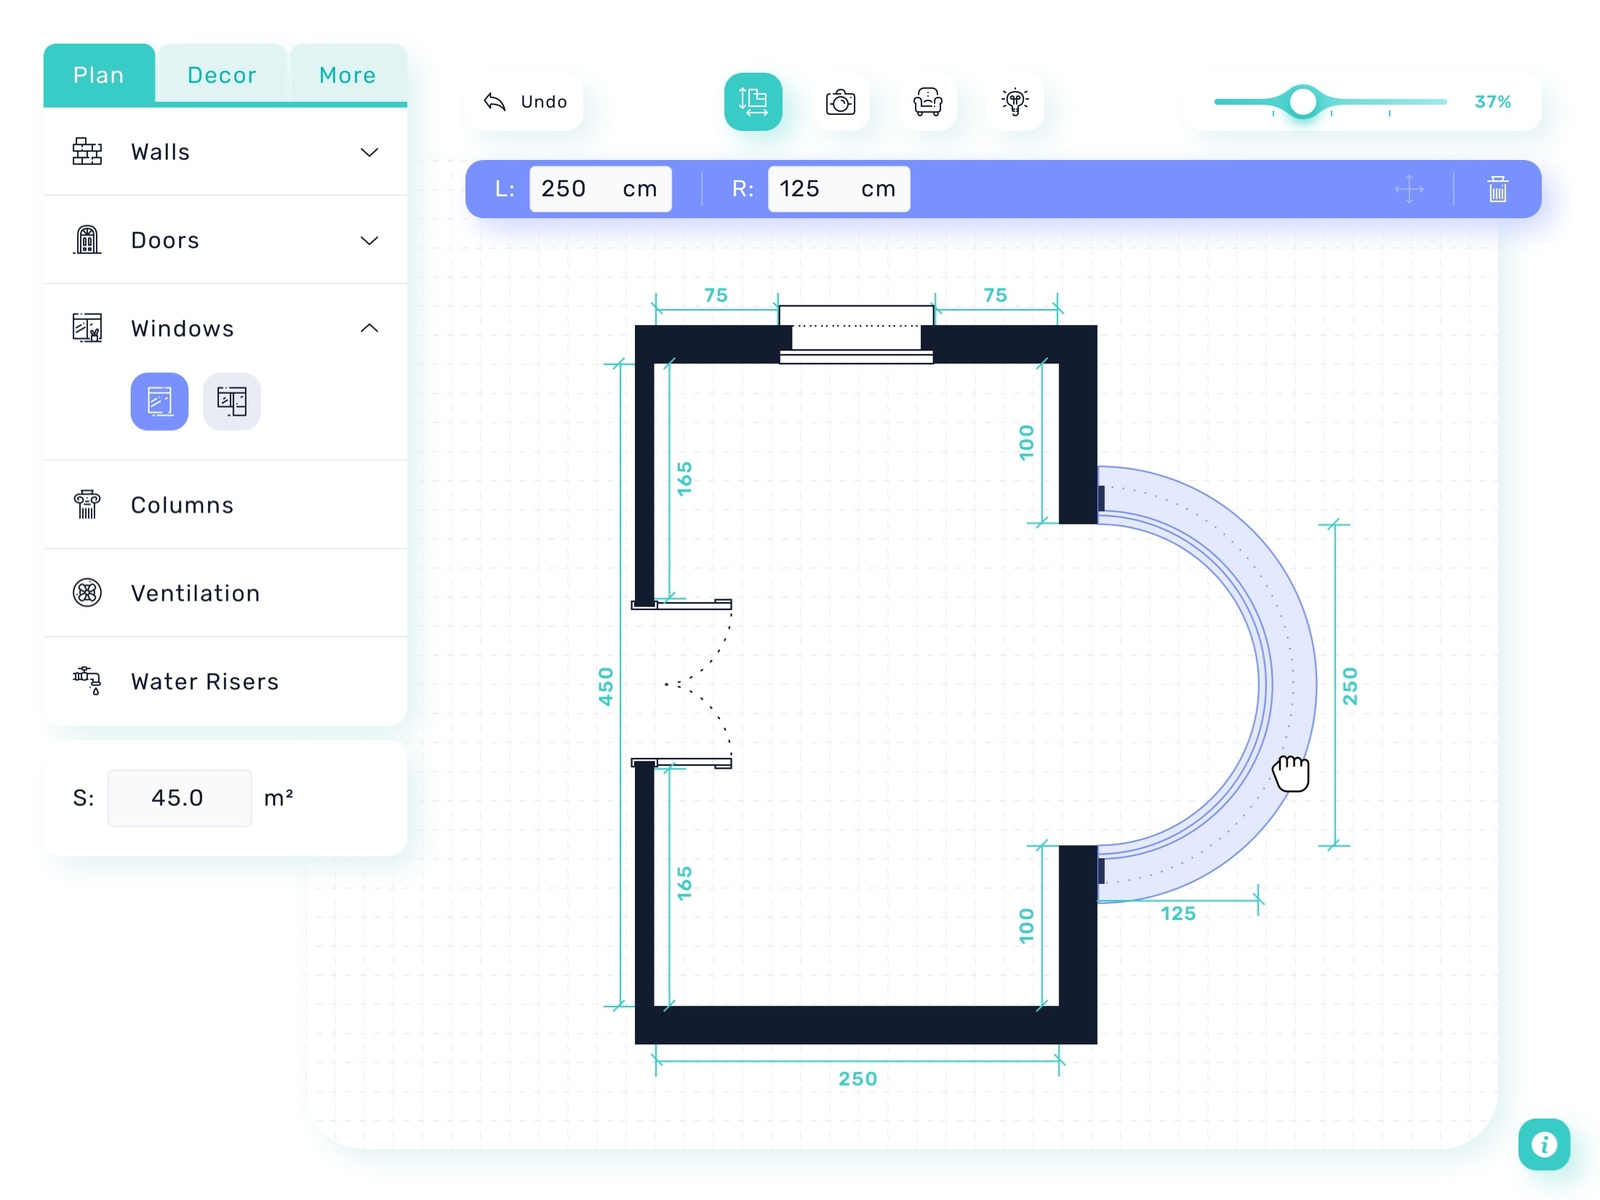This screenshot has width=1600, height=1200.
Task: Expand the Walls section
Action: click(369, 152)
